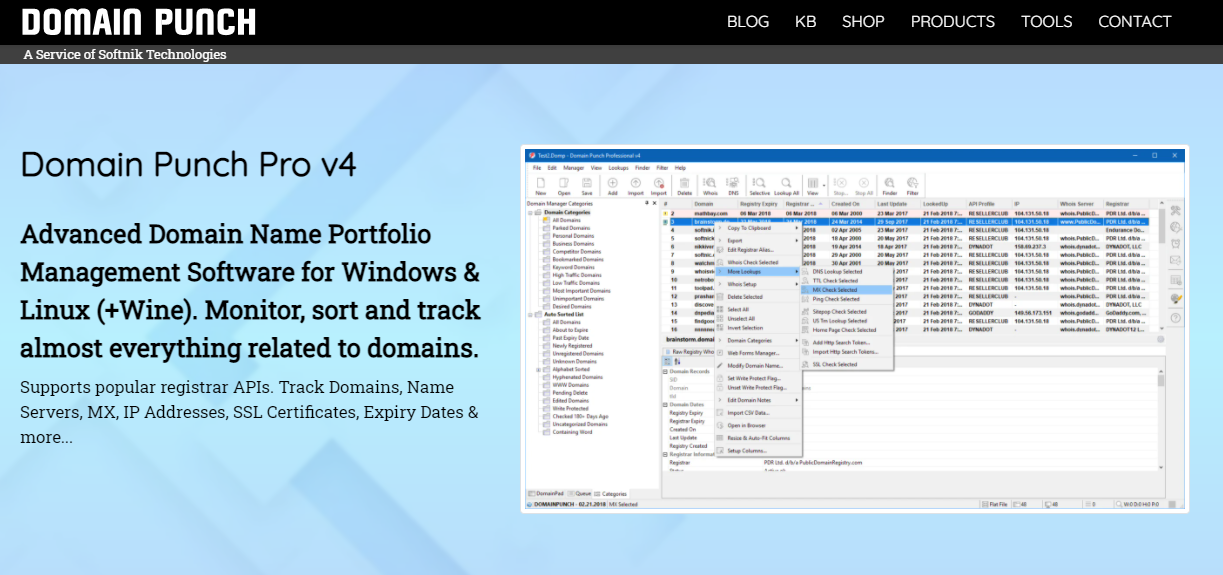Select About to Expire category
The width and height of the screenshot is (1223, 575).
pos(570,330)
